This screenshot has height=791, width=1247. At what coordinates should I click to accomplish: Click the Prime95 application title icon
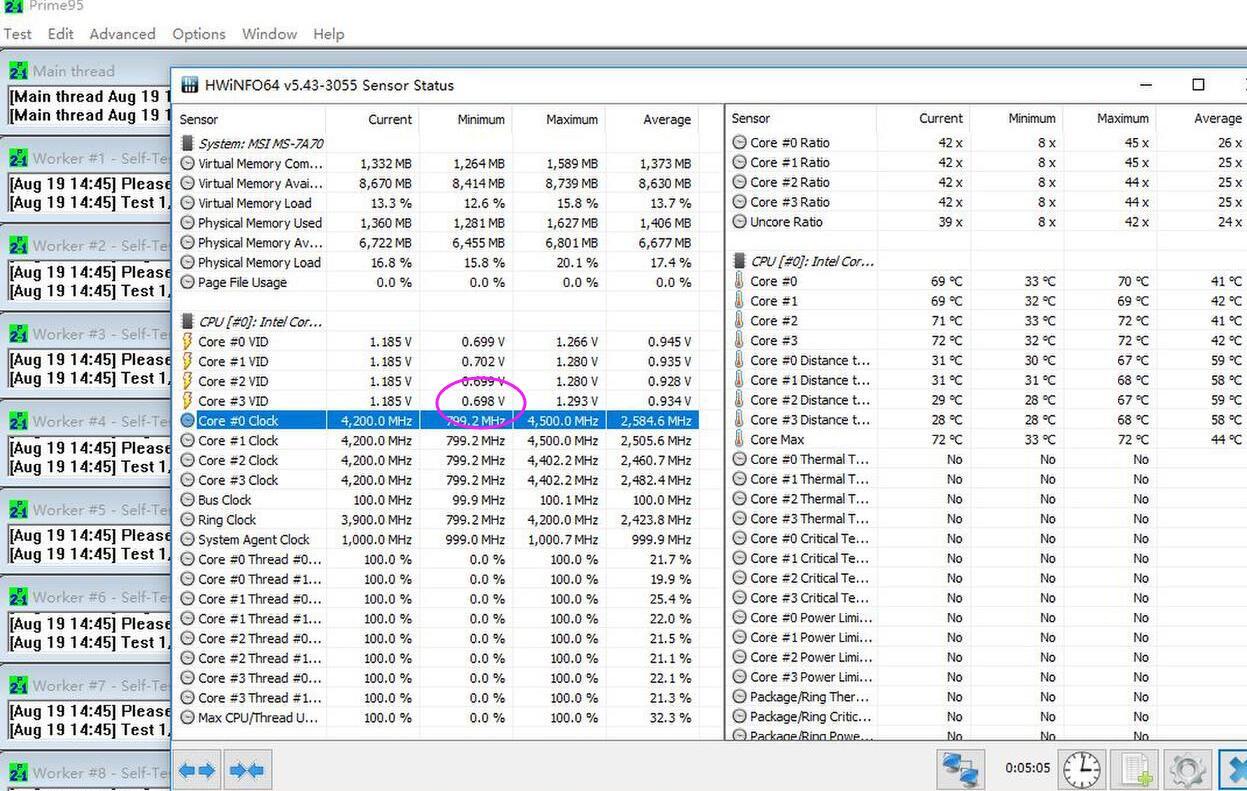(13, 6)
